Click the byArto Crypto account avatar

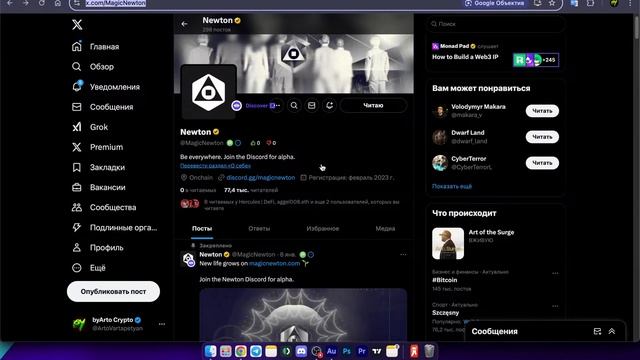coord(79,324)
